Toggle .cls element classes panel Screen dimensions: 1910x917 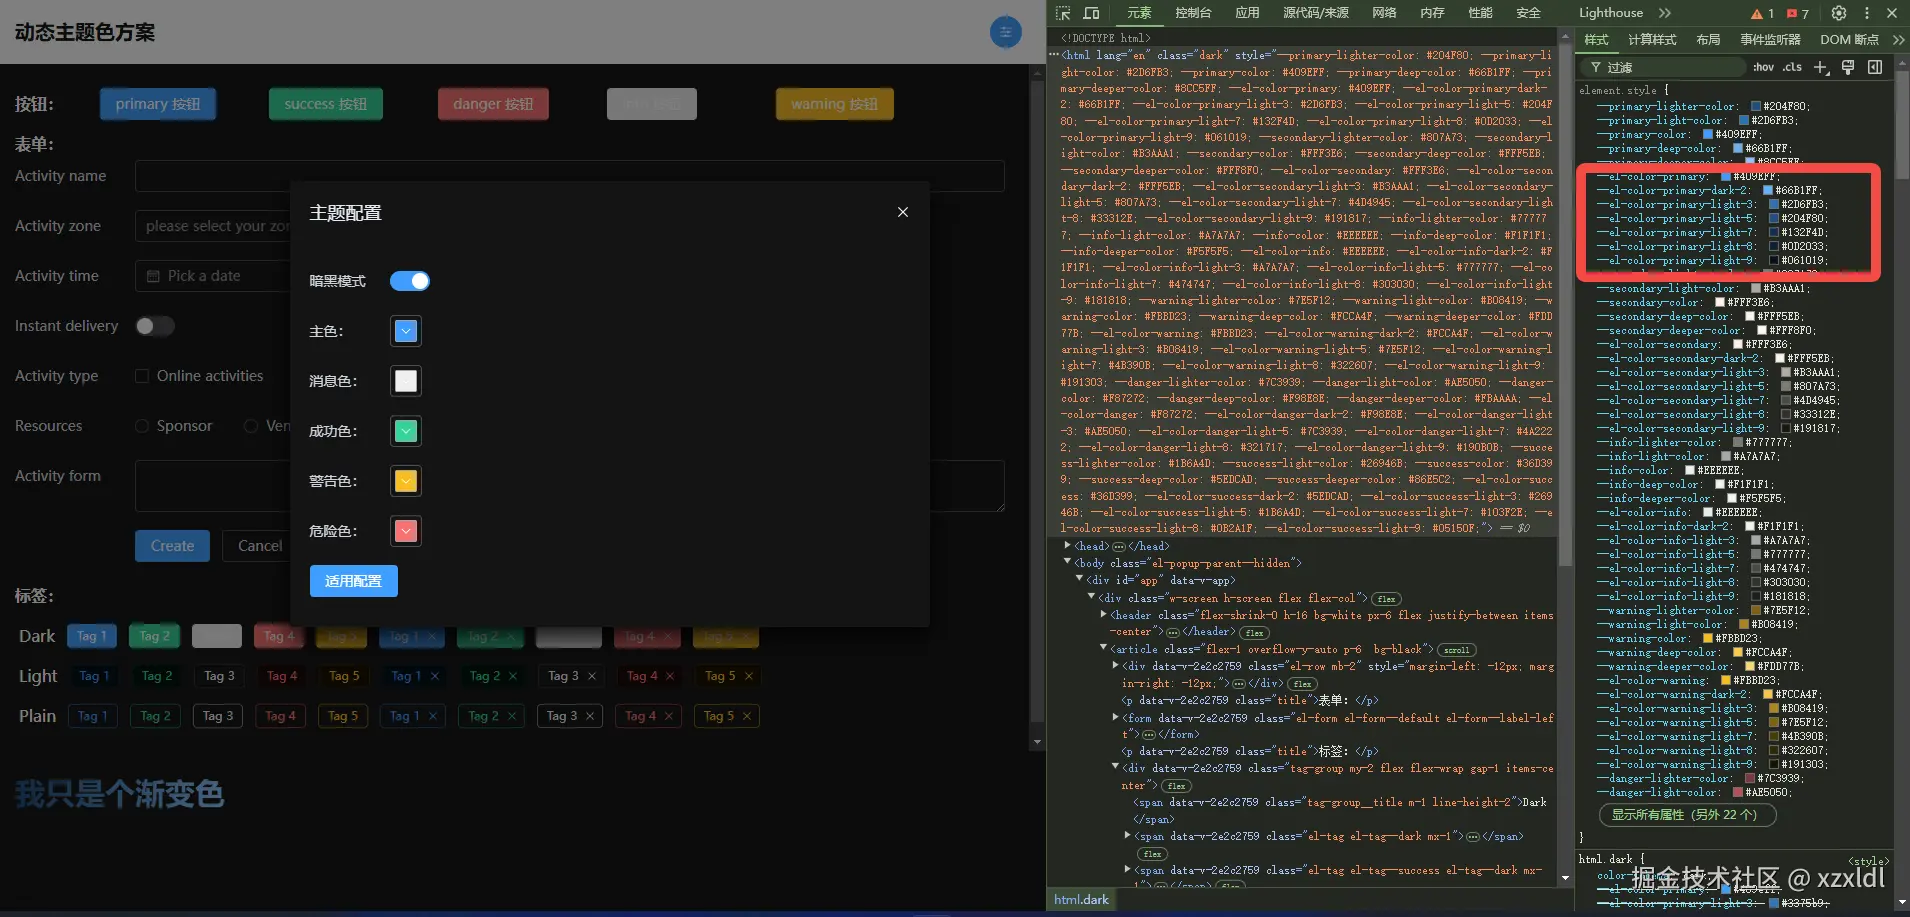[x=1793, y=67]
